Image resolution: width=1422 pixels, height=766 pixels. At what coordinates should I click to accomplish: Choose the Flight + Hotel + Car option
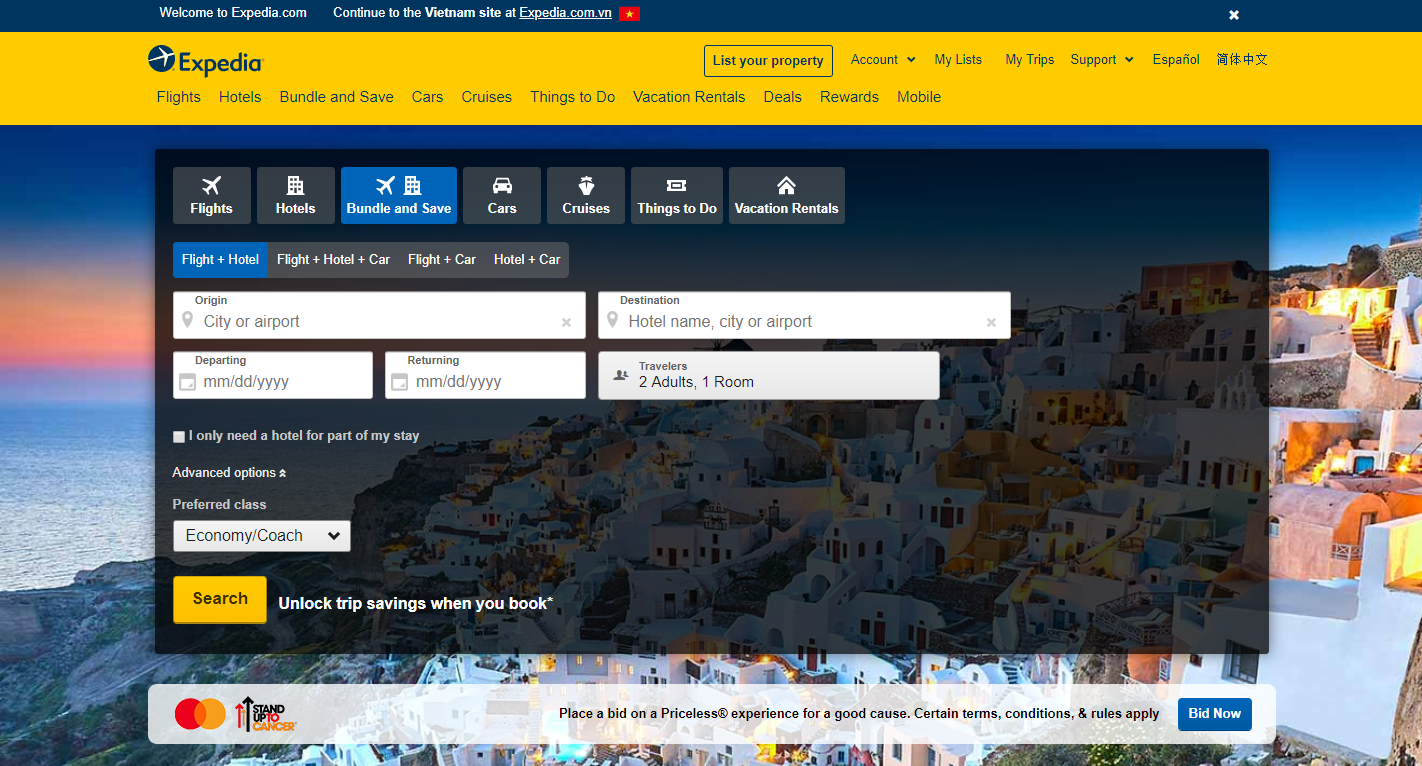[333, 260]
